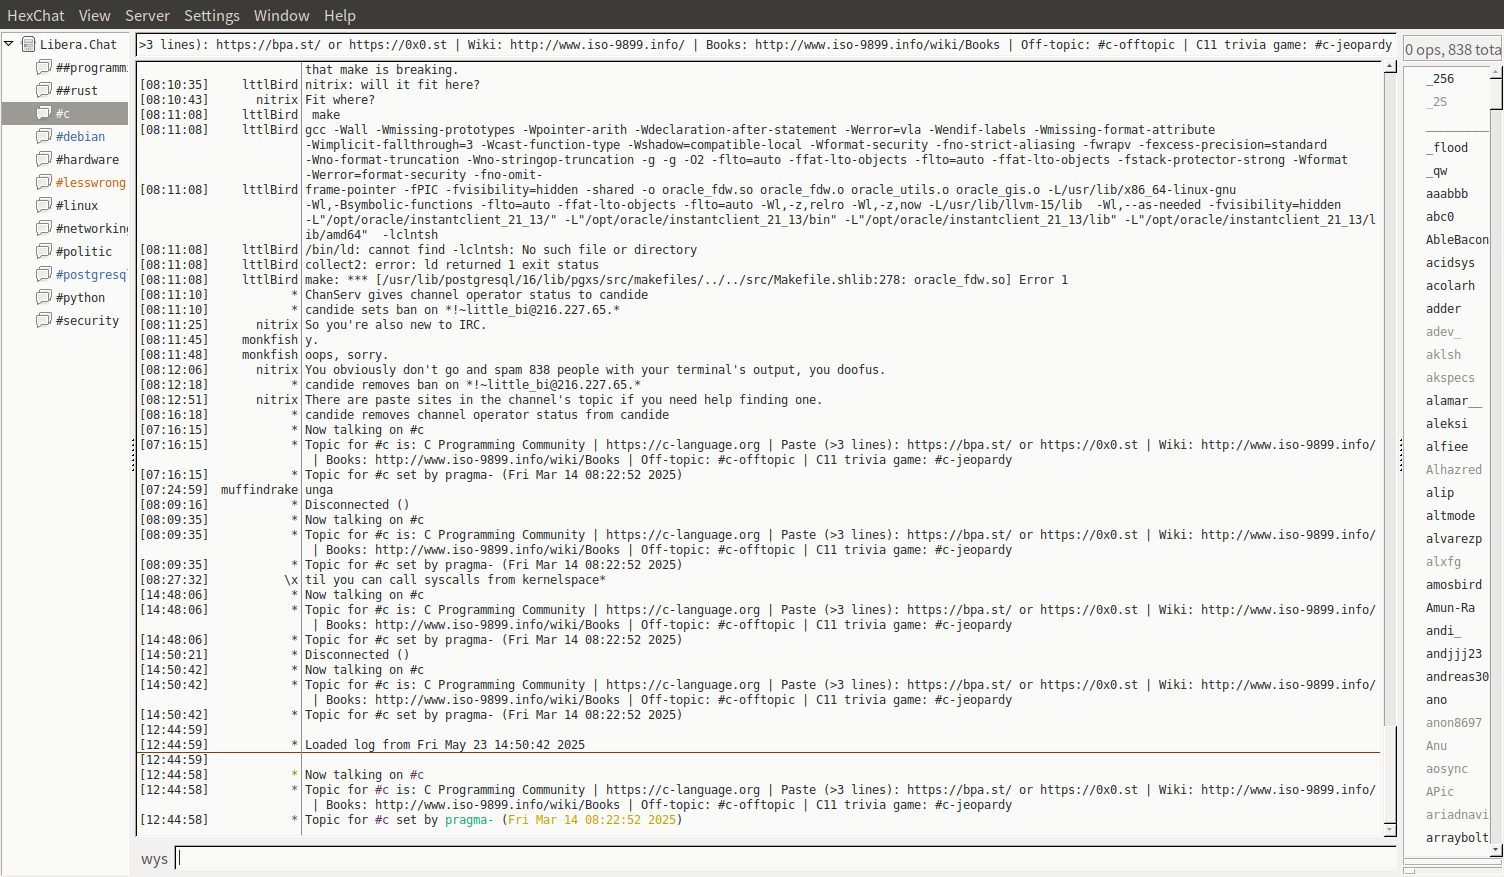Screen dimensions: 1504x877
Task: Select user abc0 in the user list
Action: (1440, 216)
